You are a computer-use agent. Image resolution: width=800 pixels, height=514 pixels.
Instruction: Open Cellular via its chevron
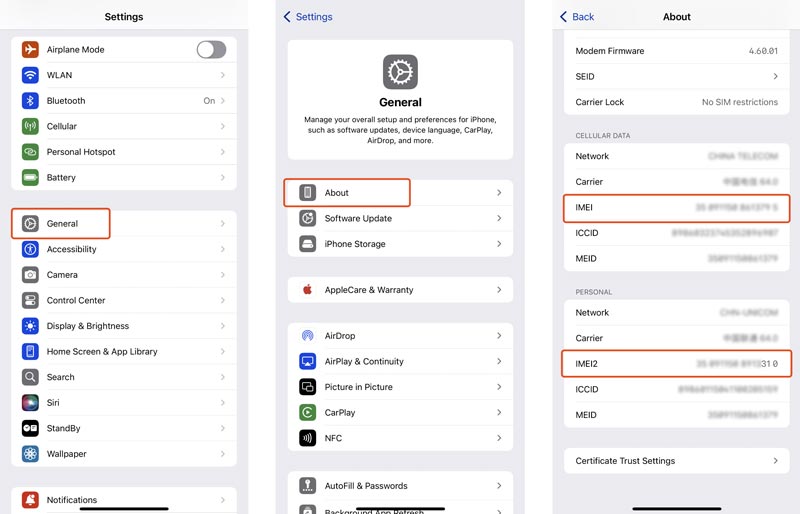pos(223,126)
